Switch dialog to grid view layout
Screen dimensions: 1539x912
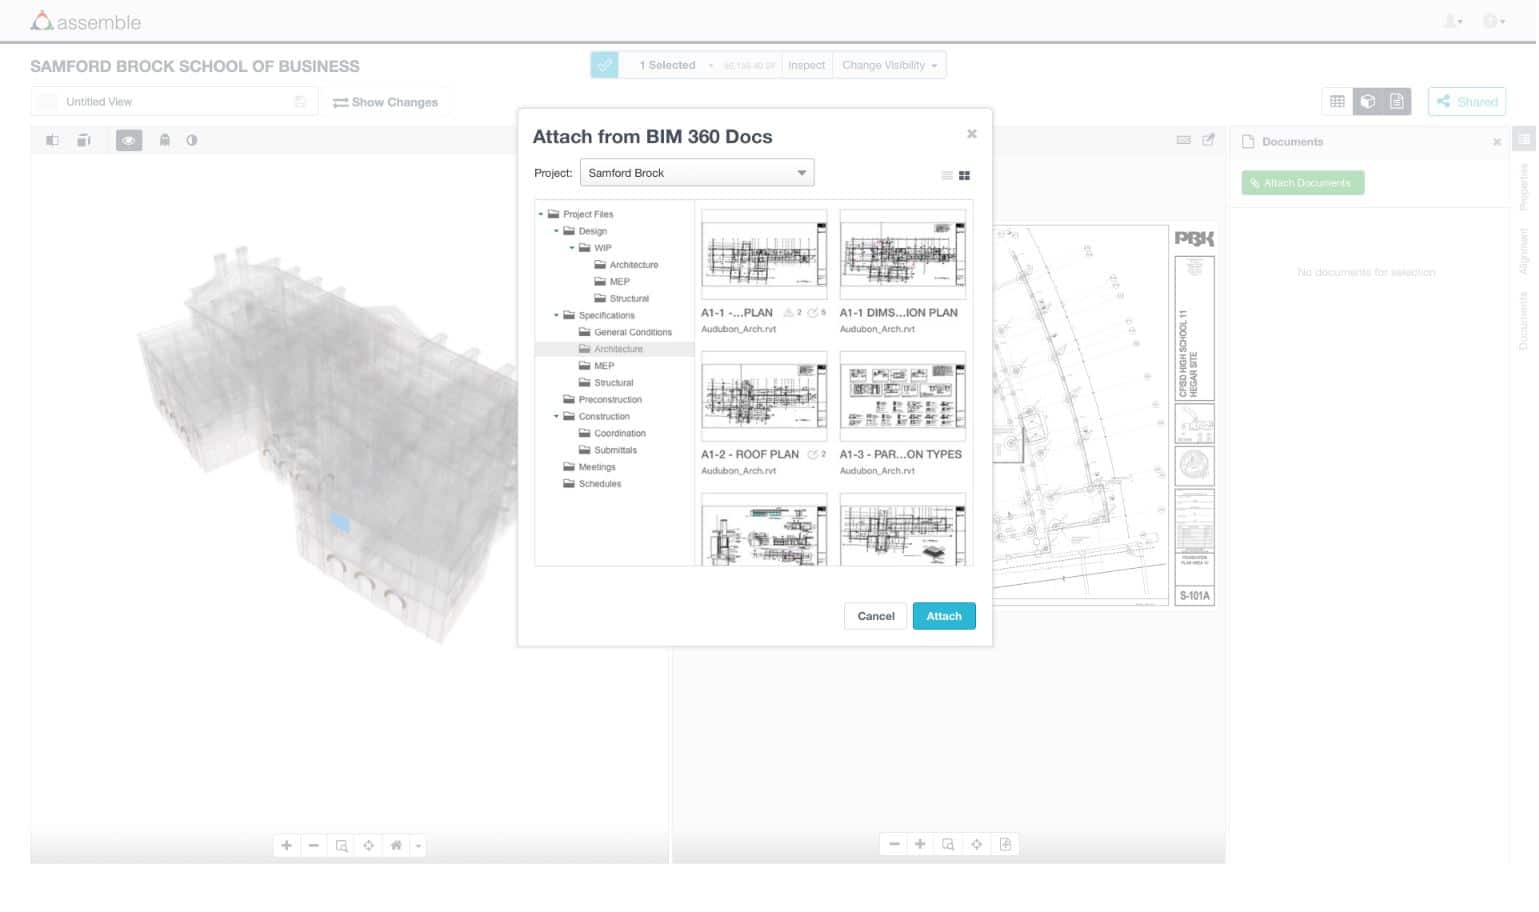pyautogui.click(x=965, y=175)
